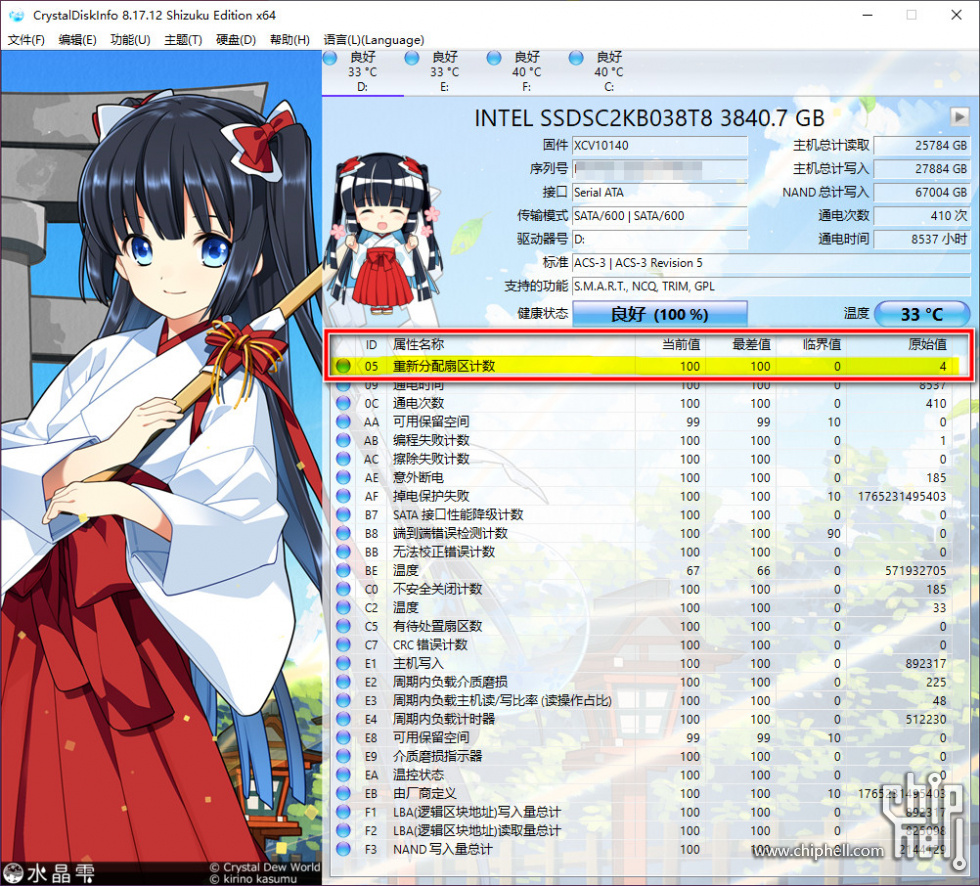
Task: Open the 编辑(E) menu
Action: (78, 40)
